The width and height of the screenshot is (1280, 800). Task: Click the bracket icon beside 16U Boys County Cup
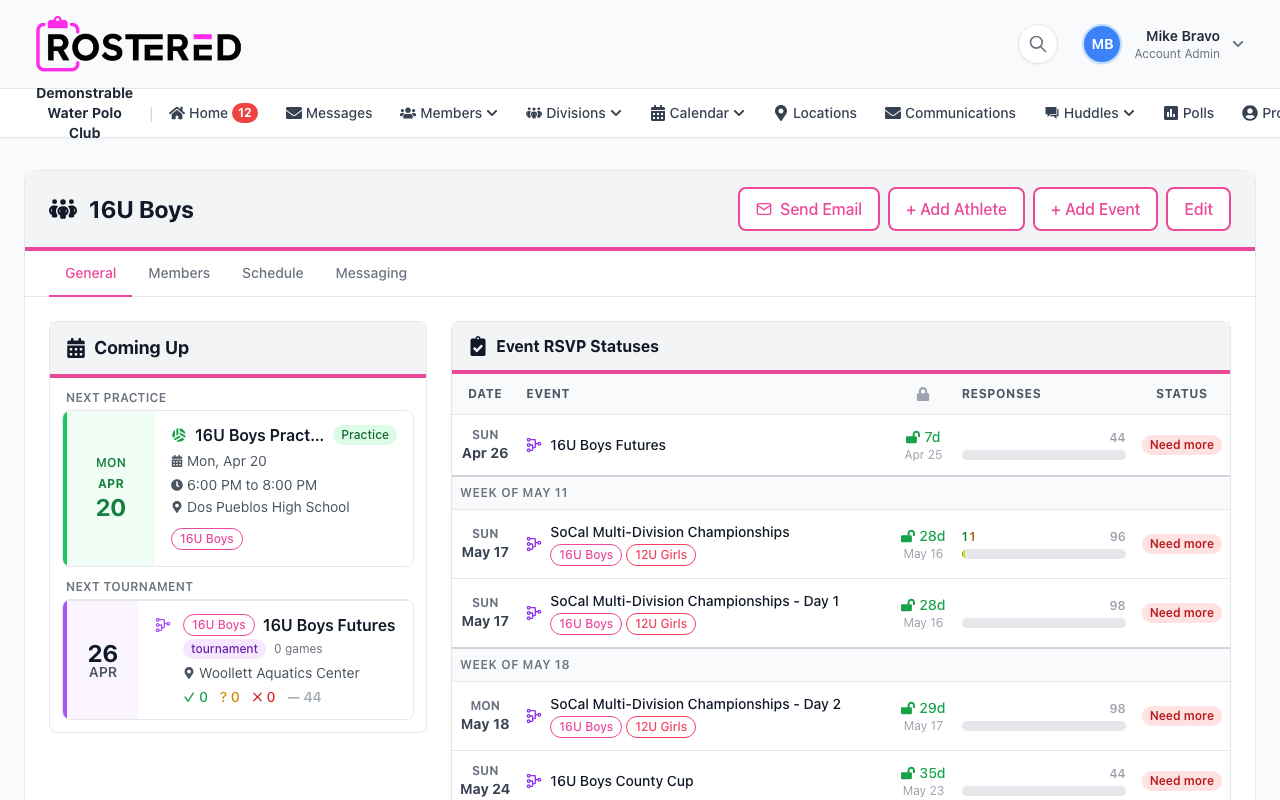click(x=534, y=781)
